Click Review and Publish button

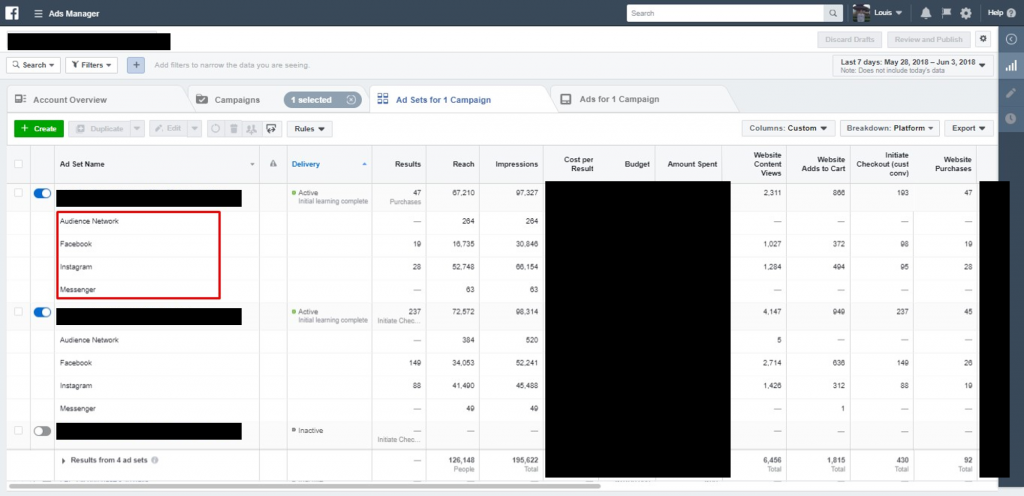point(928,39)
